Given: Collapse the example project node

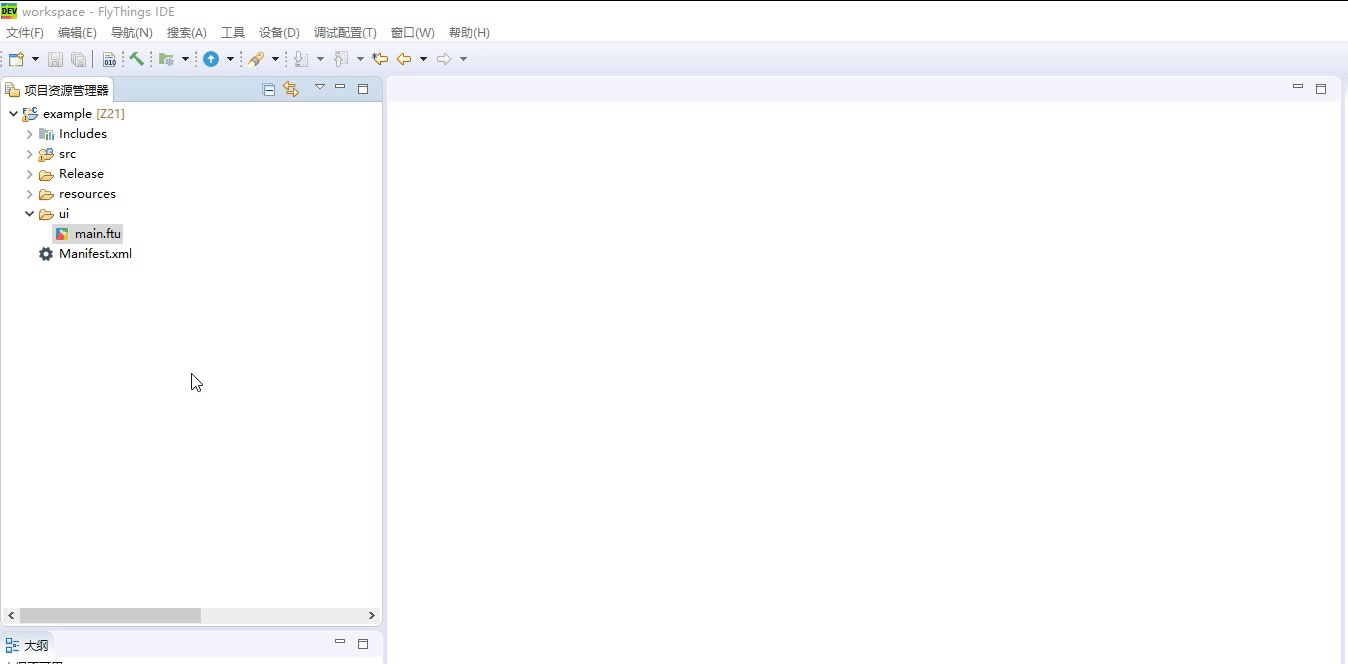Looking at the screenshot, I should coord(13,114).
